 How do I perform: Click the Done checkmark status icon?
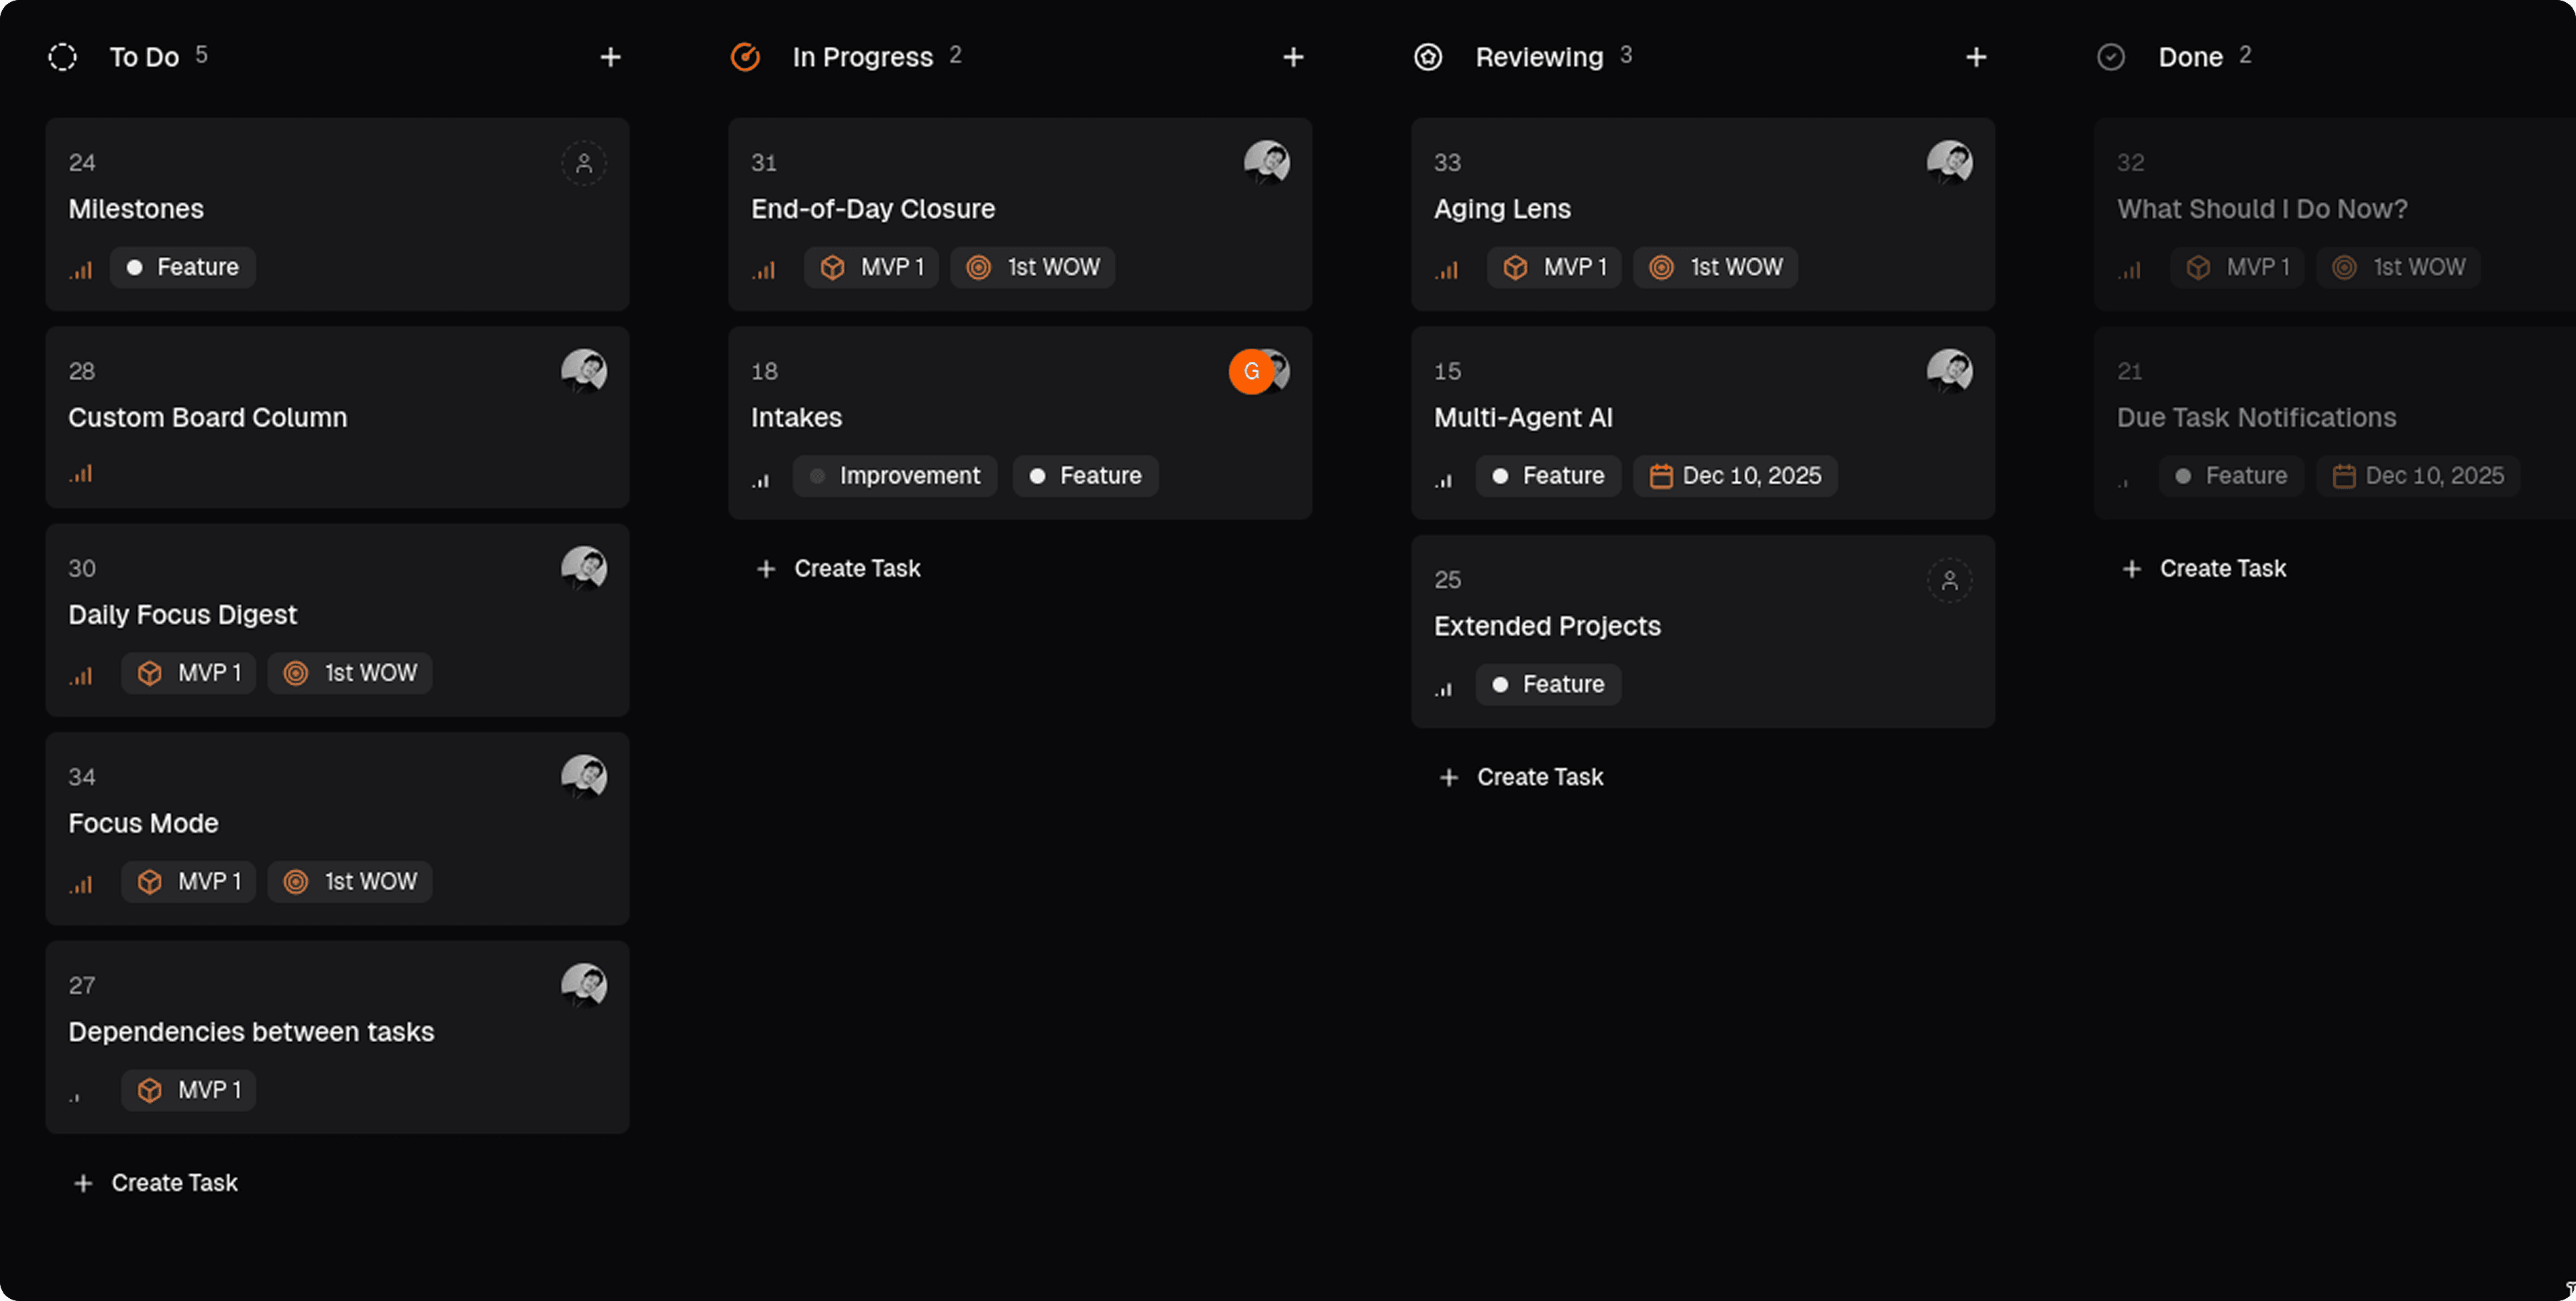coord(2111,57)
